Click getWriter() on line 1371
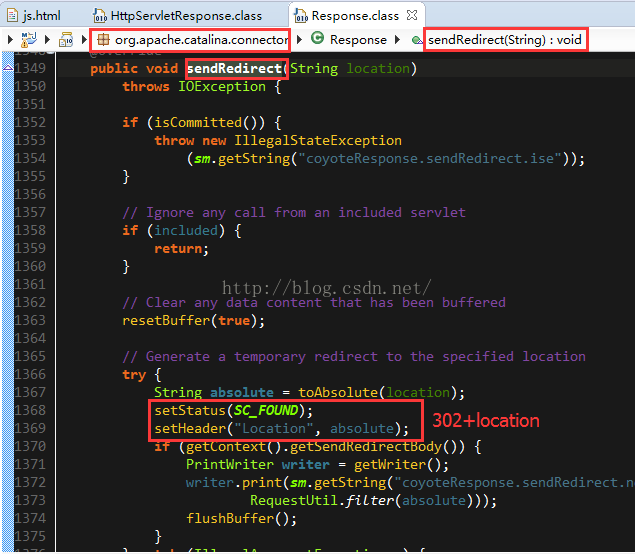 coord(397,465)
